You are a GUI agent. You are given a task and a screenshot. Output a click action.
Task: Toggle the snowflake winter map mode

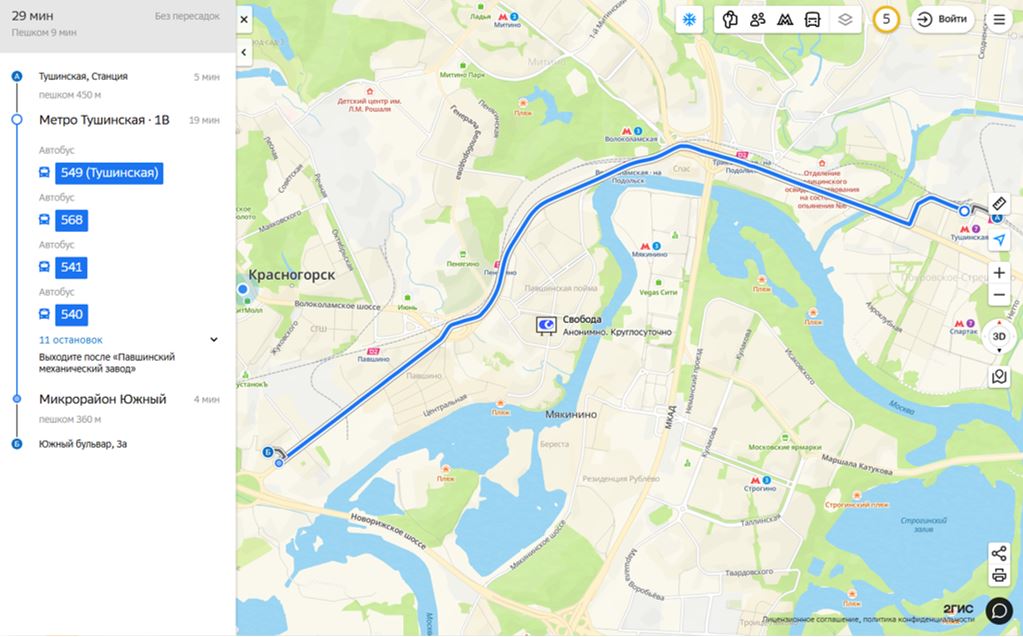pyautogui.click(x=689, y=20)
